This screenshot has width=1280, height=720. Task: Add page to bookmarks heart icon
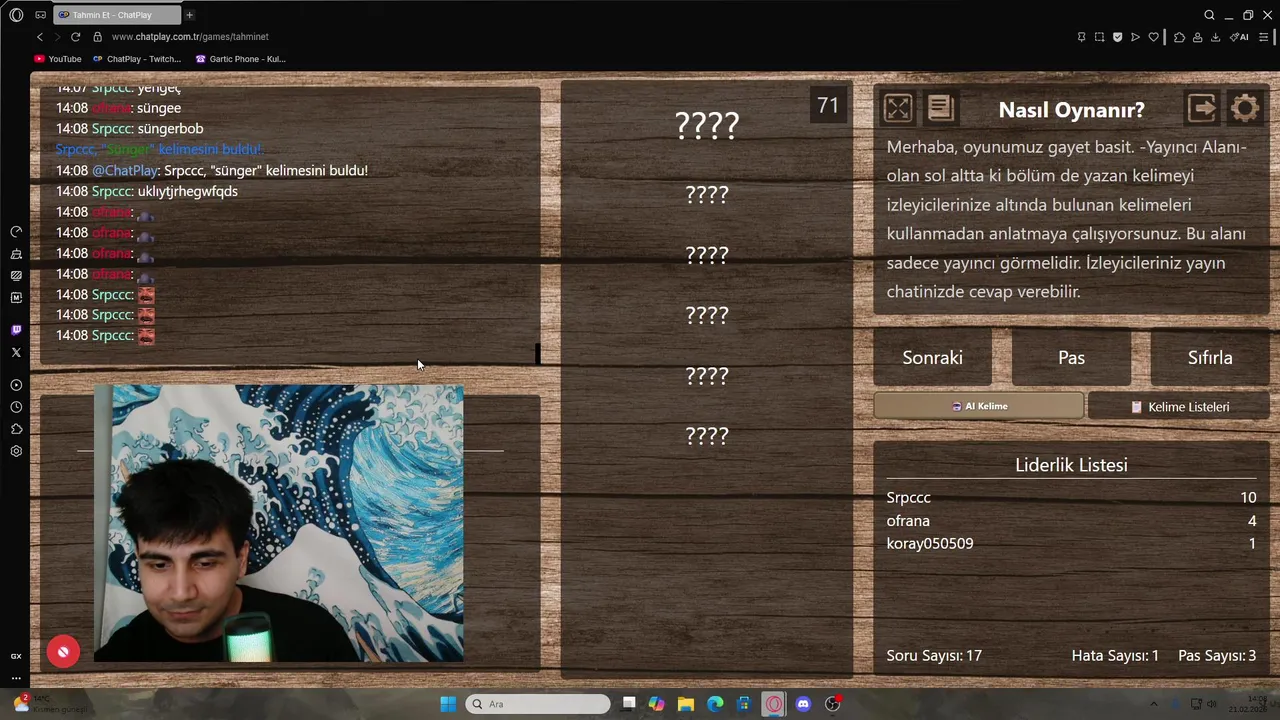pos(1153,37)
